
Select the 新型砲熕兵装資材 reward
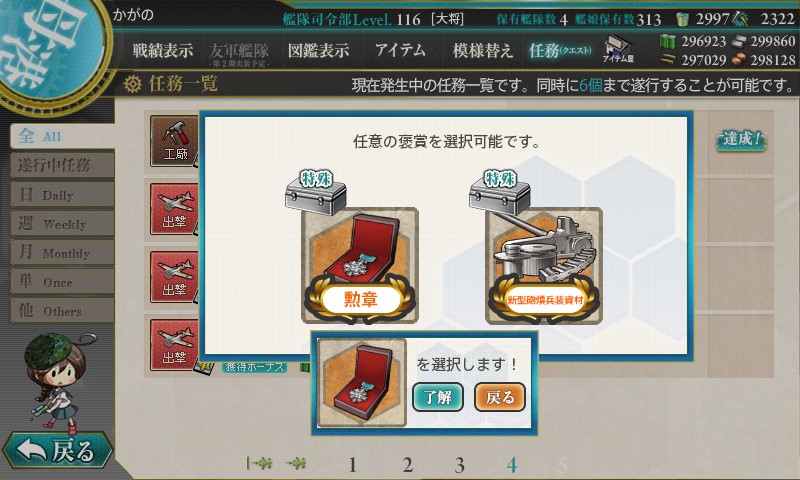tap(544, 265)
